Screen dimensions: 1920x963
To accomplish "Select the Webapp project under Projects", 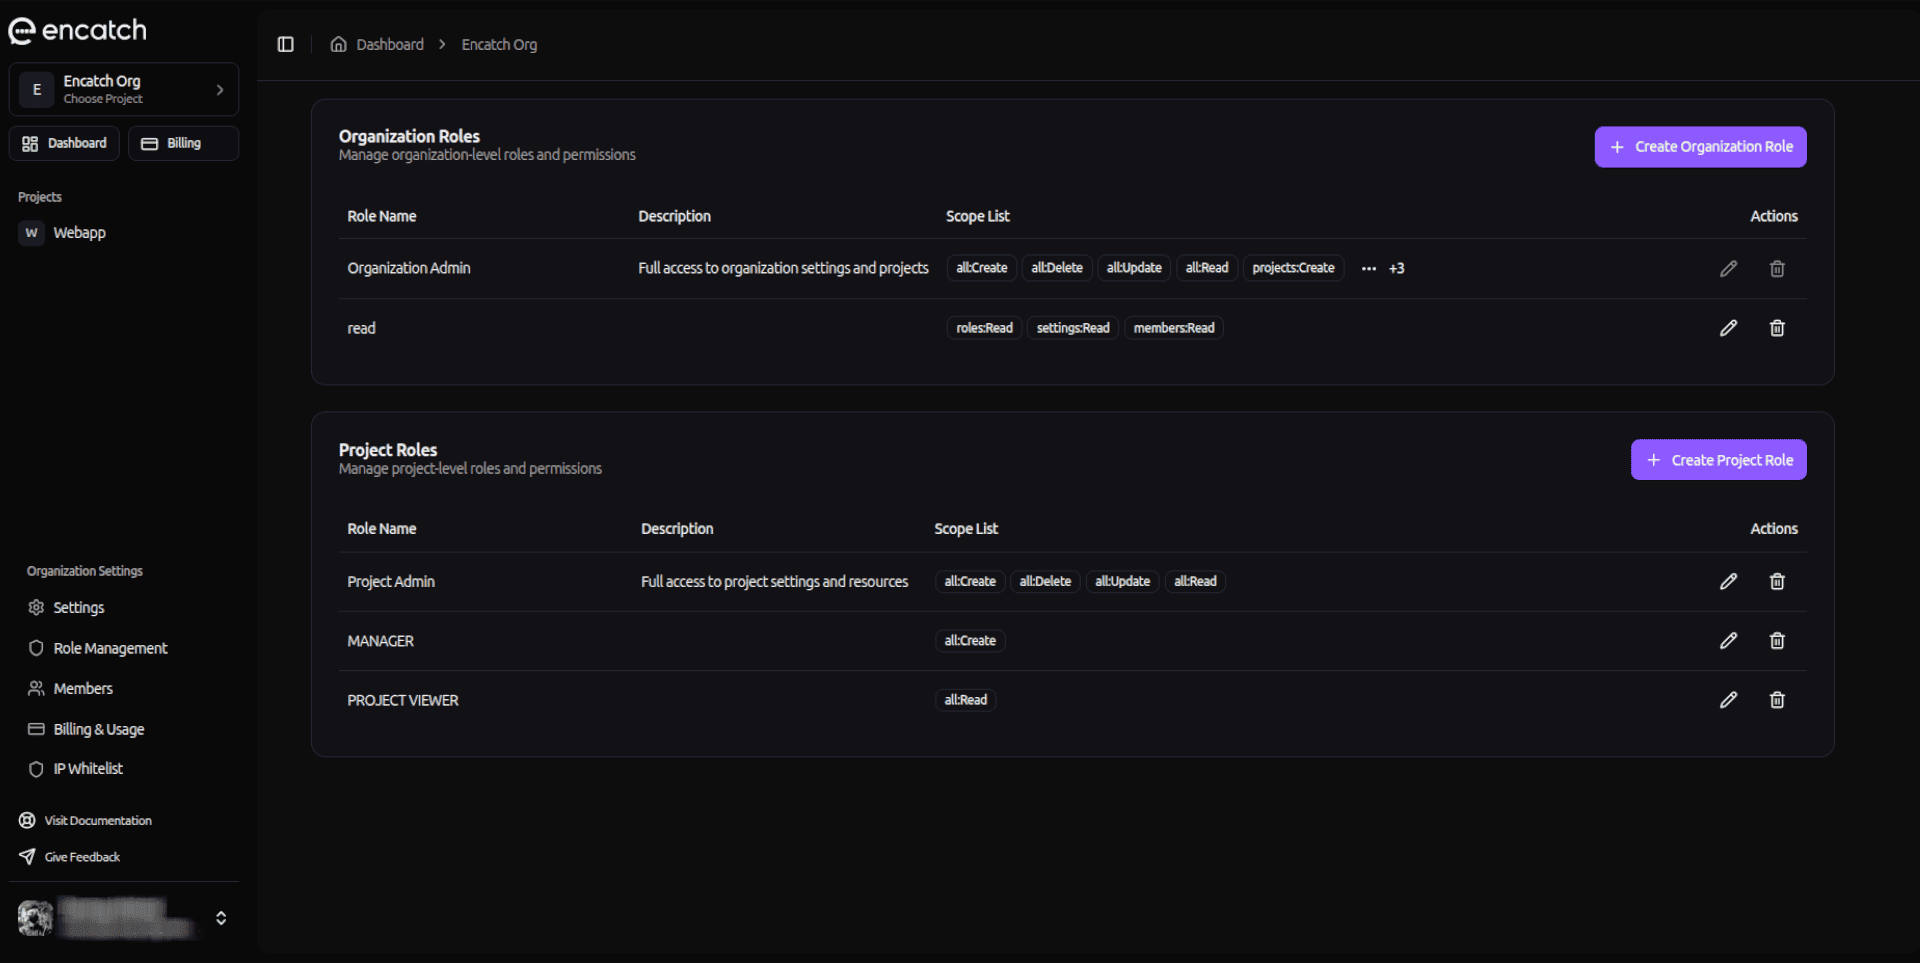I will point(81,233).
